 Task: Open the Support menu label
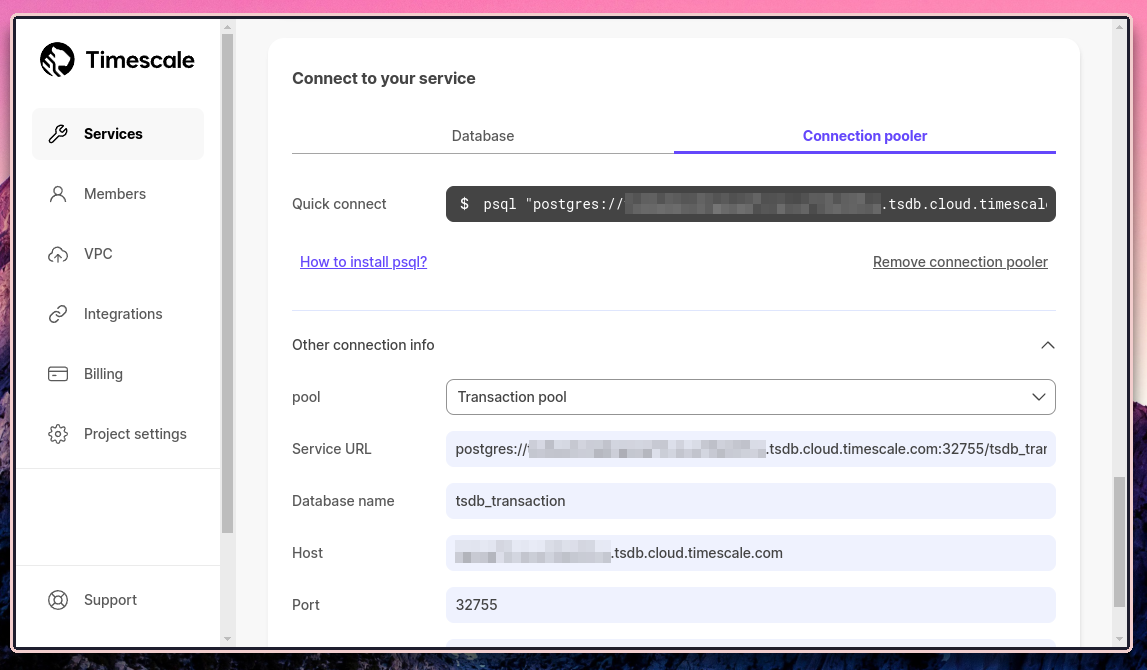(x=110, y=600)
